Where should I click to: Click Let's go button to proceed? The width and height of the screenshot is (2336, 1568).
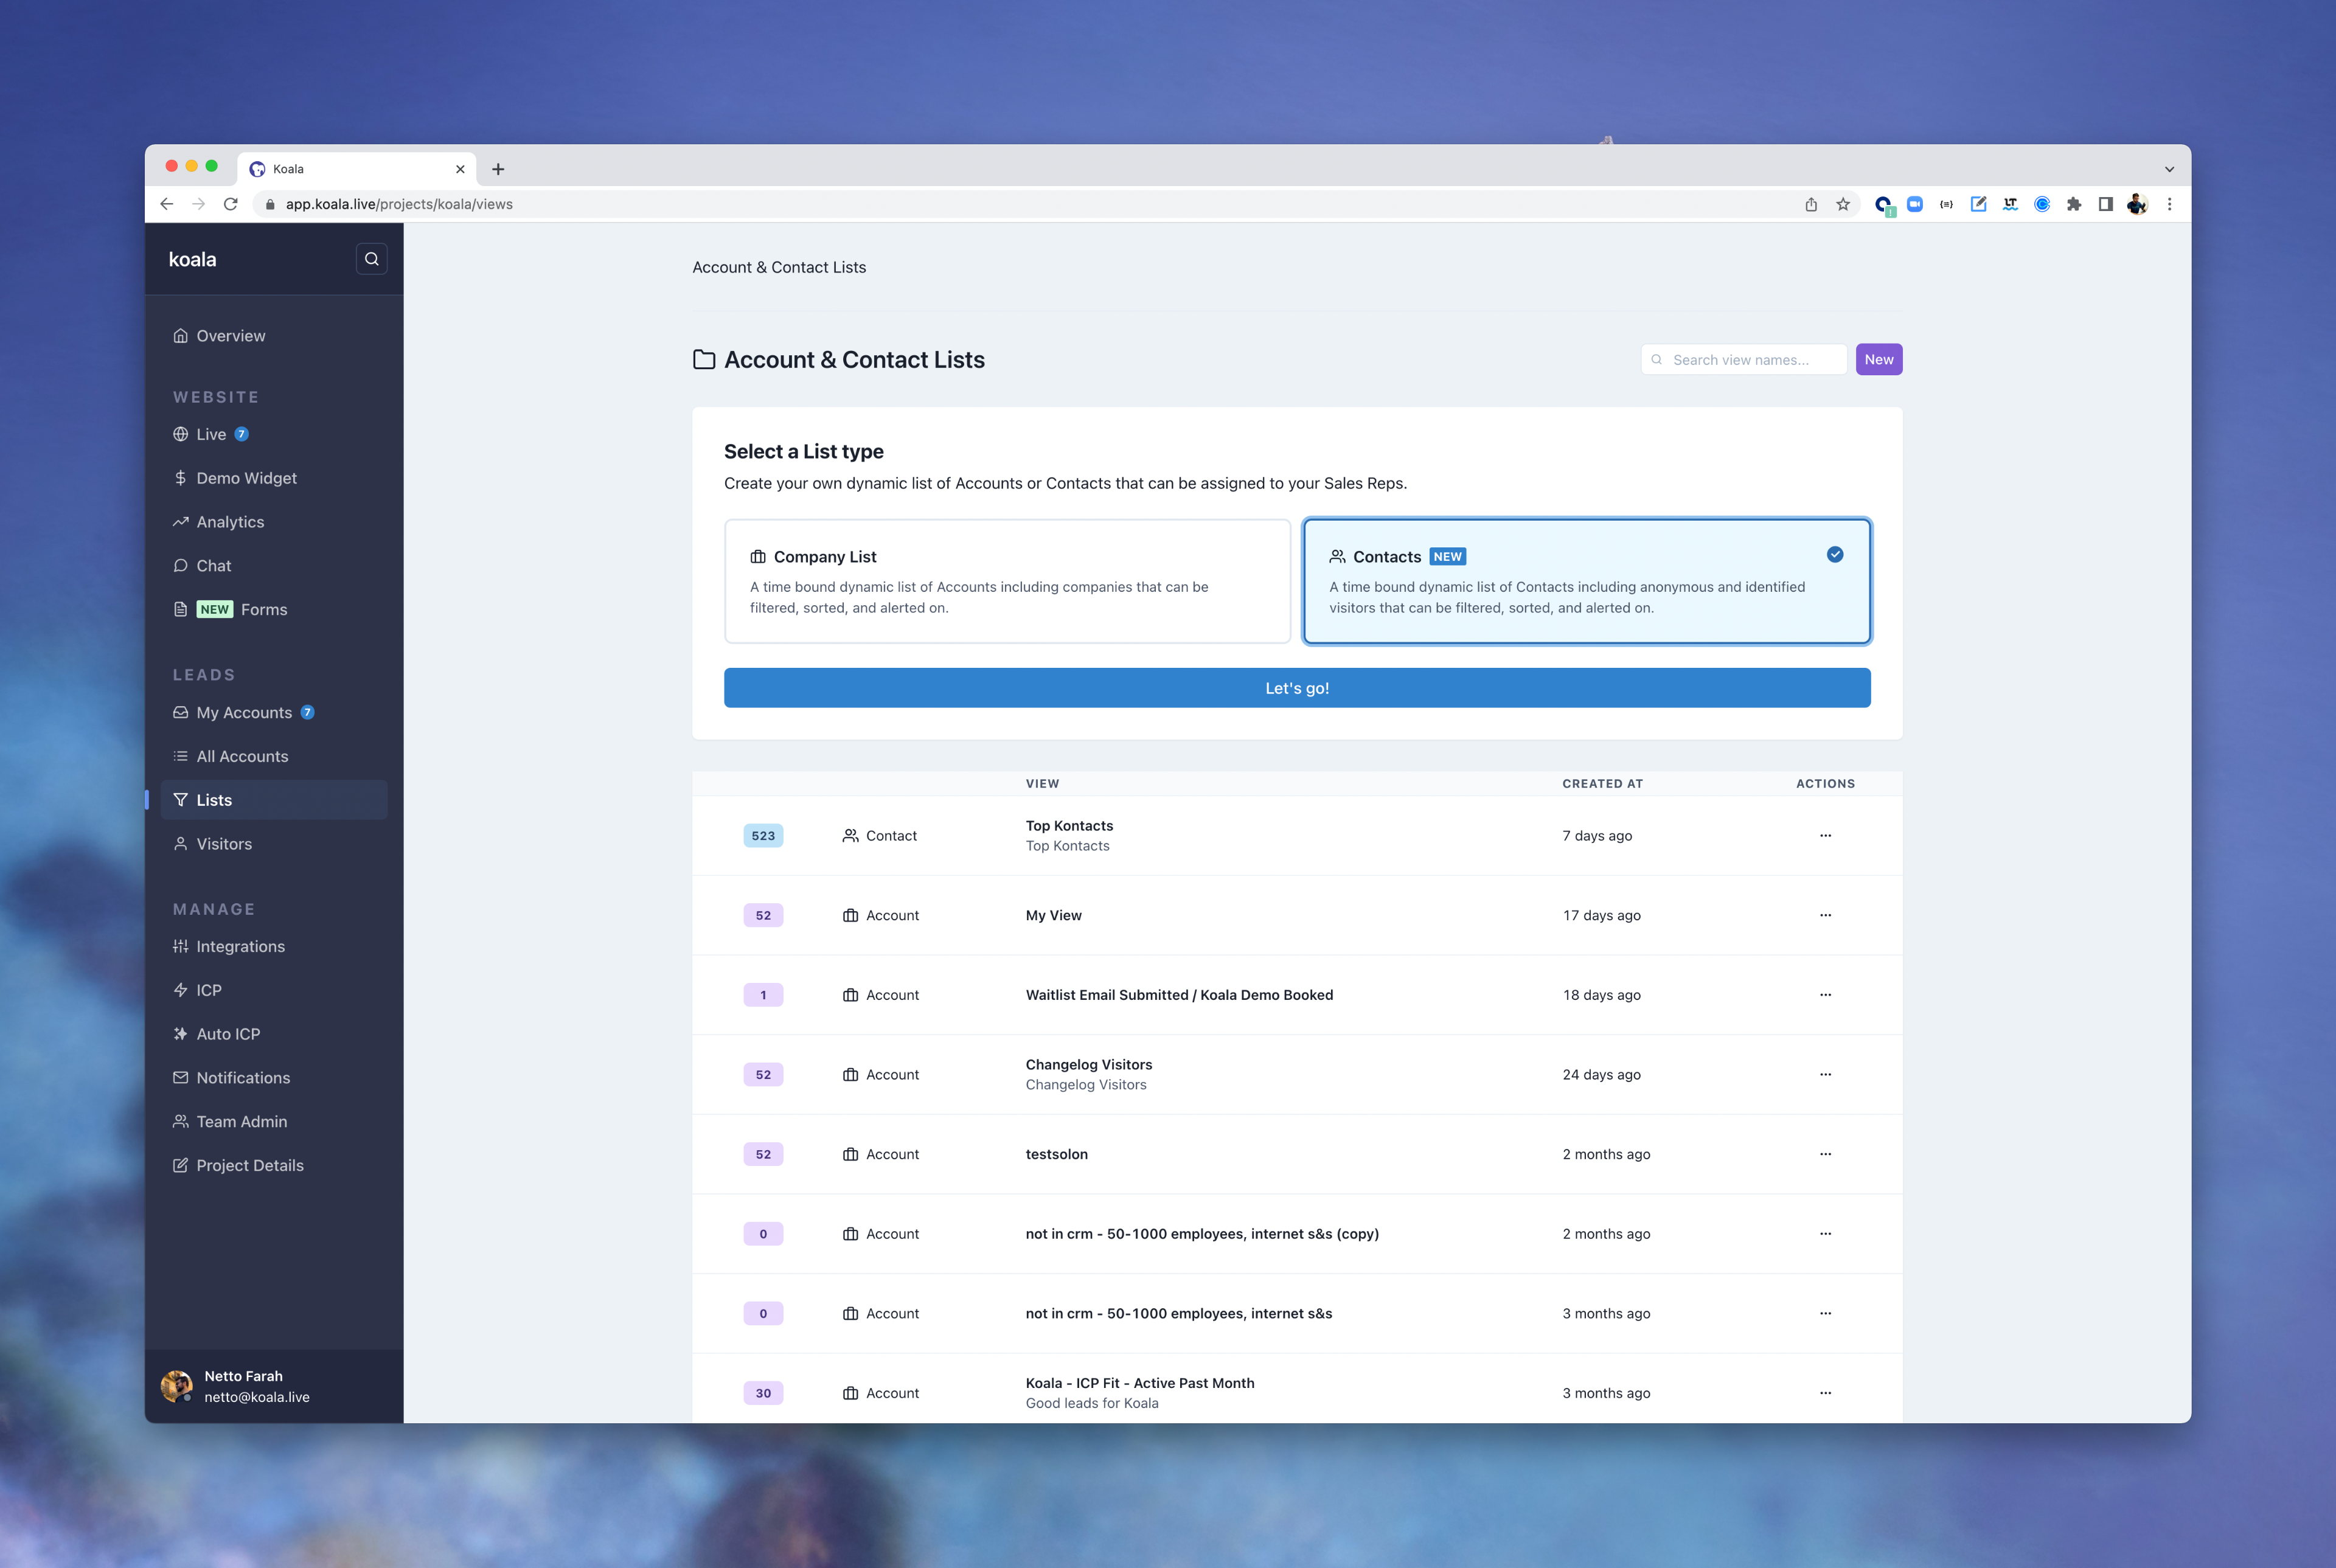pyautogui.click(x=1295, y=686)
